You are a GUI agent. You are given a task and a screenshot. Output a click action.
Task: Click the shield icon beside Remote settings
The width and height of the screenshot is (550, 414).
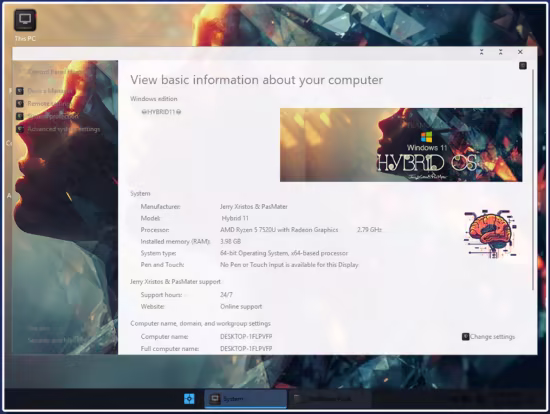[x=20, y=104]
